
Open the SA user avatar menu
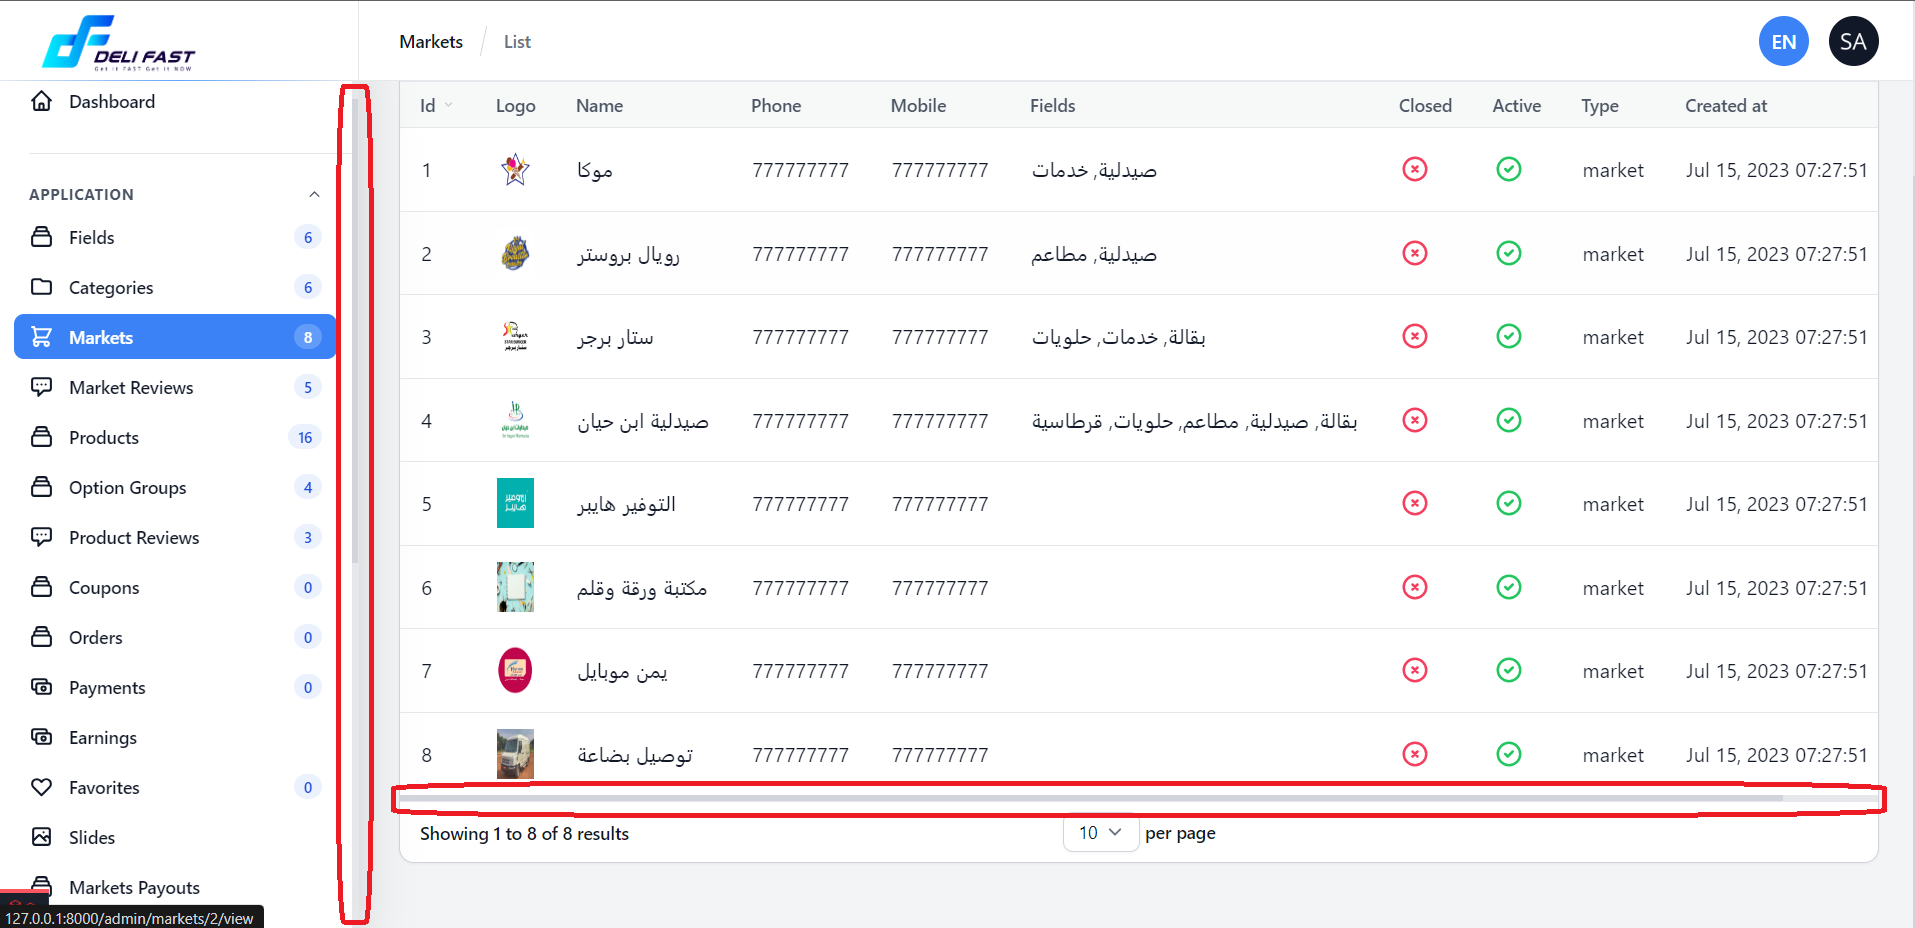[1852, 42]
